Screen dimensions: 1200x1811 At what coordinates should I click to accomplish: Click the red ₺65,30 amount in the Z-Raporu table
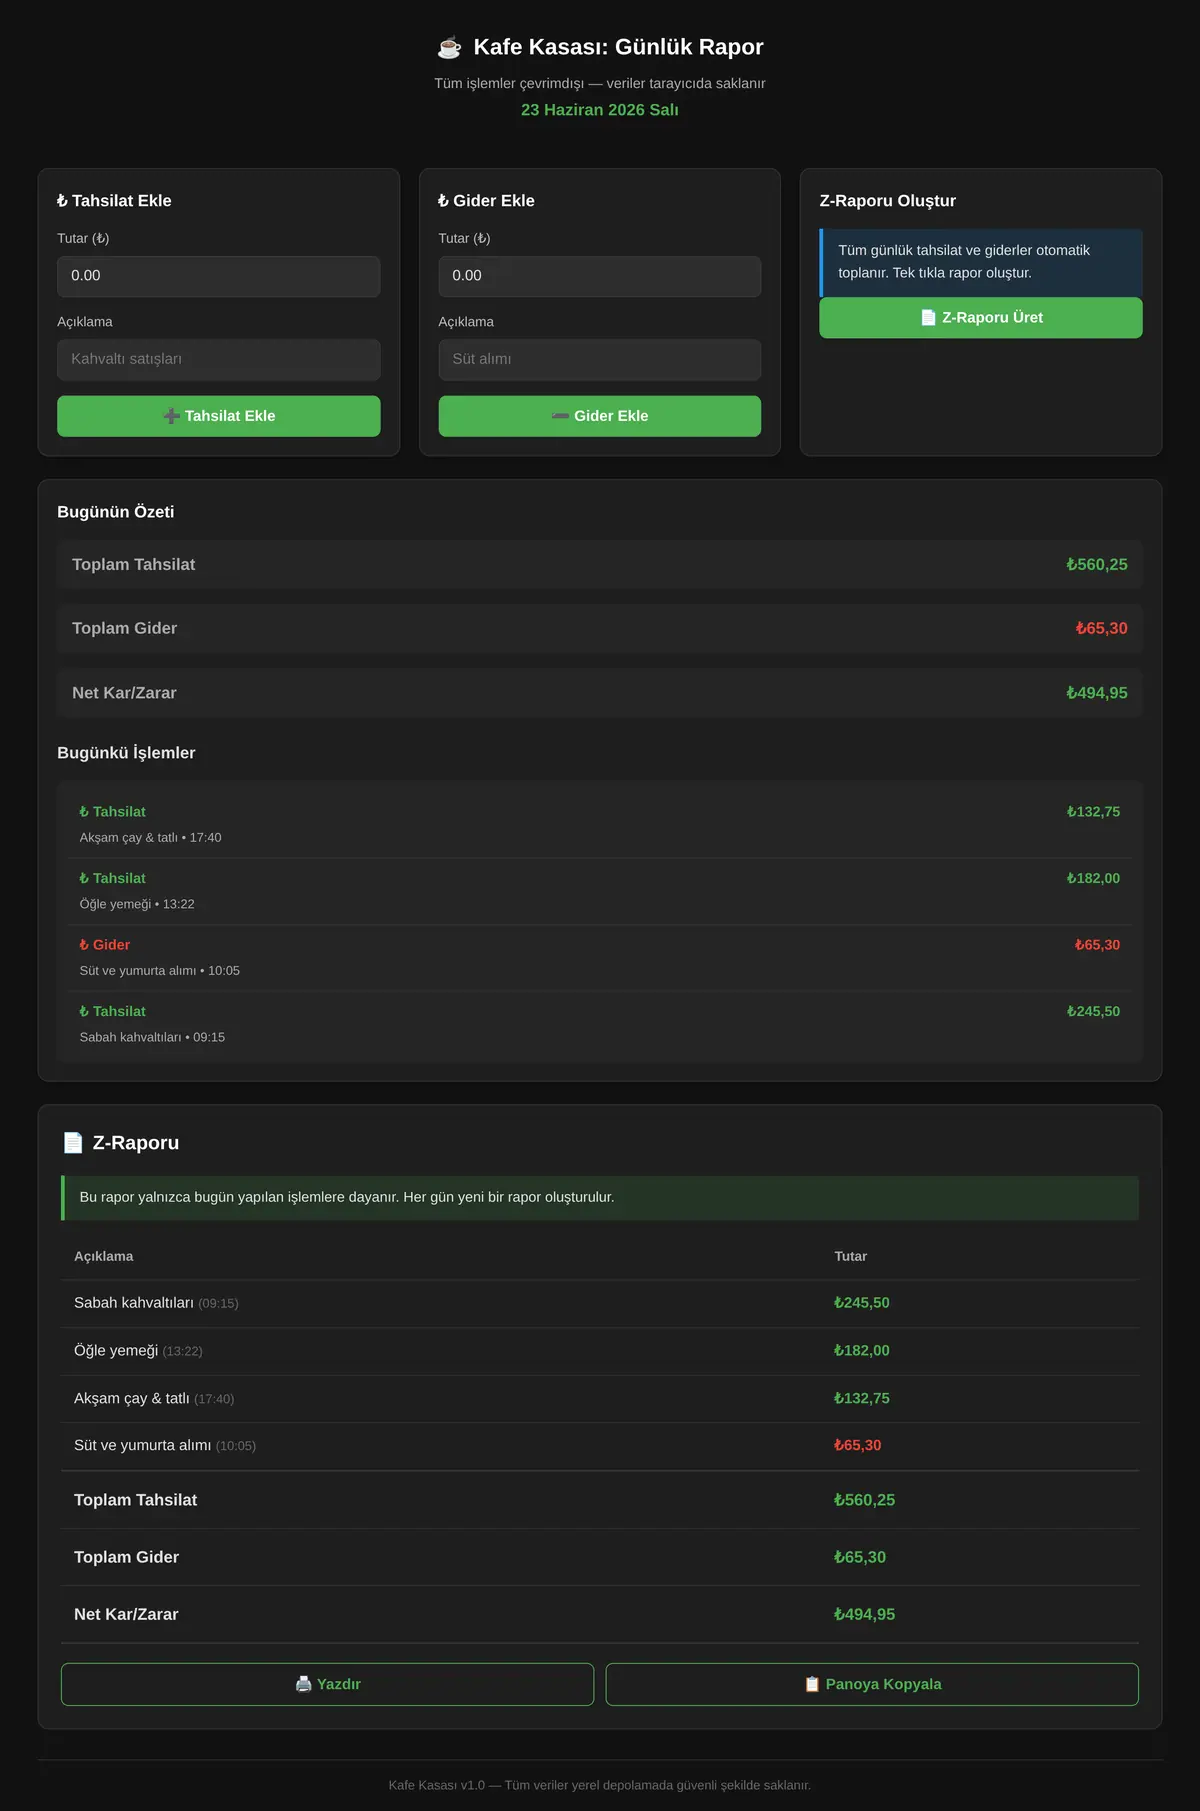tap(858, 1445)
